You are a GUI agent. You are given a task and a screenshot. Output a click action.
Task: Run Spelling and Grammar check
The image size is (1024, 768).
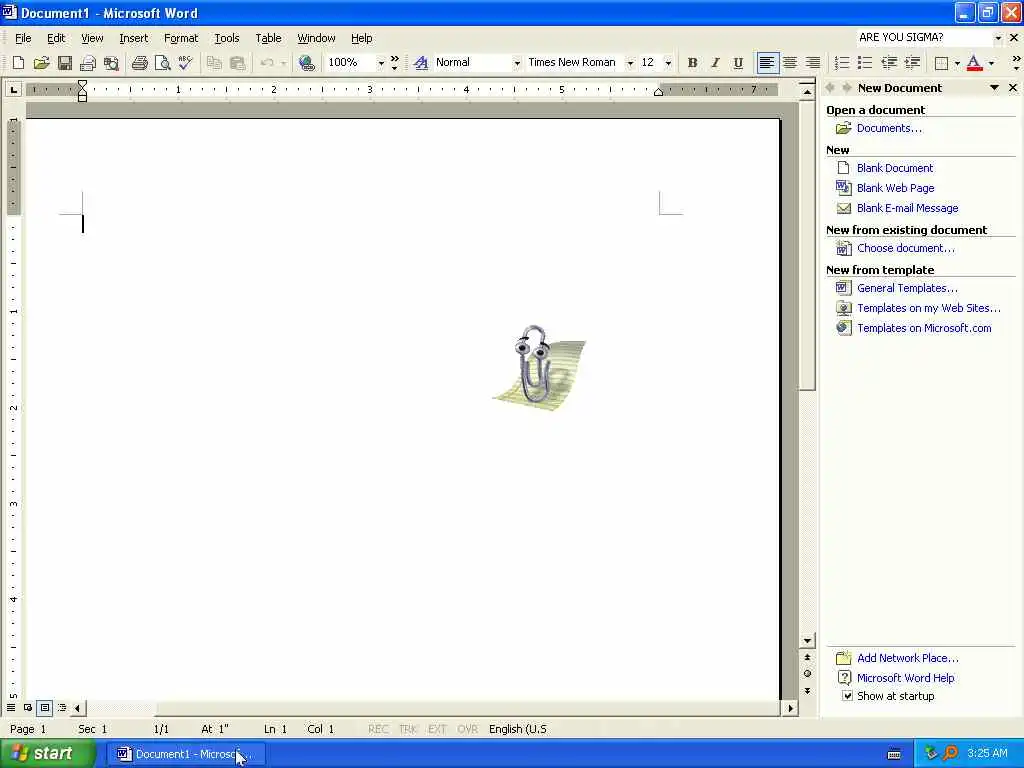(x=185, y=63)
